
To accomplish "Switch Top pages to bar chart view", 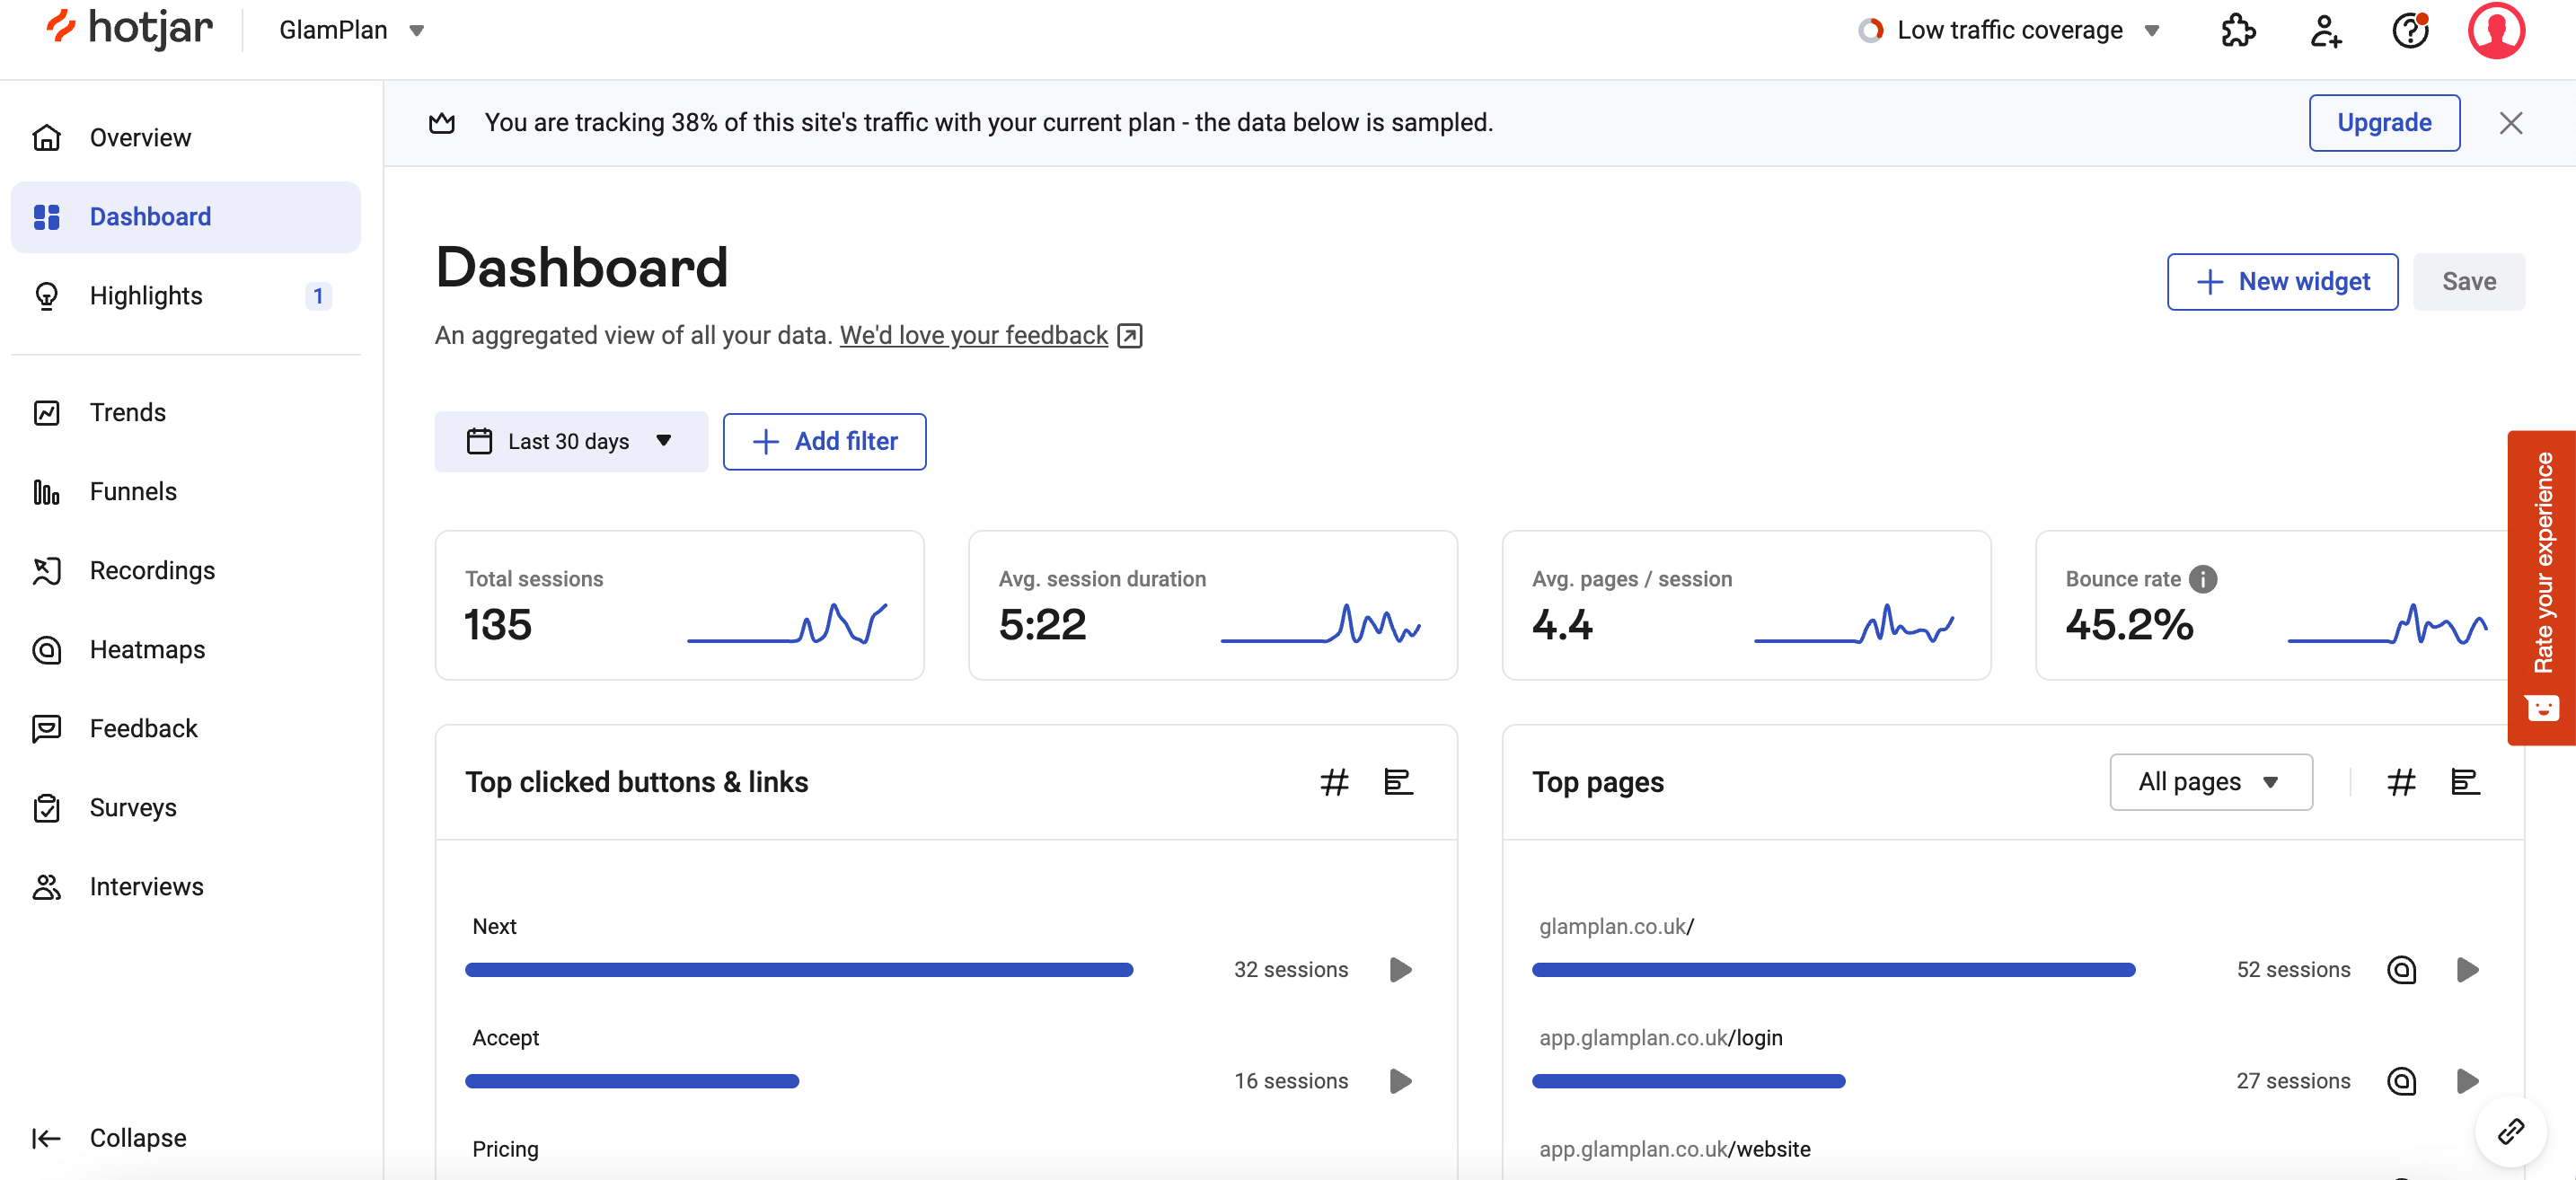I will coord(2465,782).
